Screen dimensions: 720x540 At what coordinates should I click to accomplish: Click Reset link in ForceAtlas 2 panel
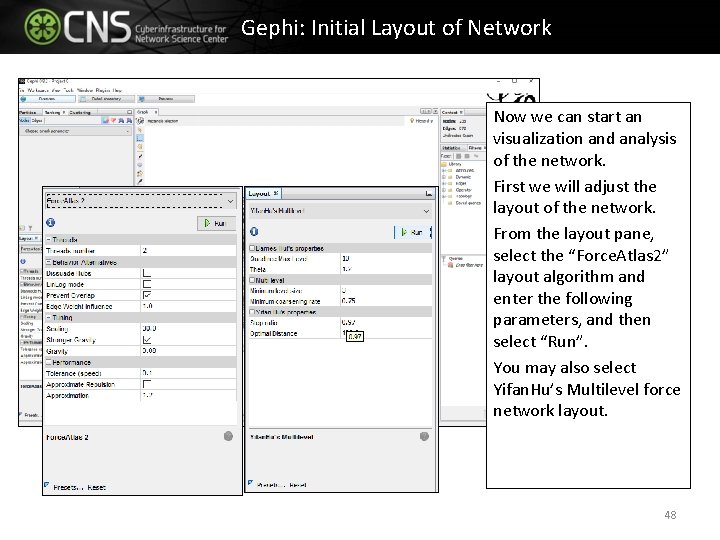[96, 488]
